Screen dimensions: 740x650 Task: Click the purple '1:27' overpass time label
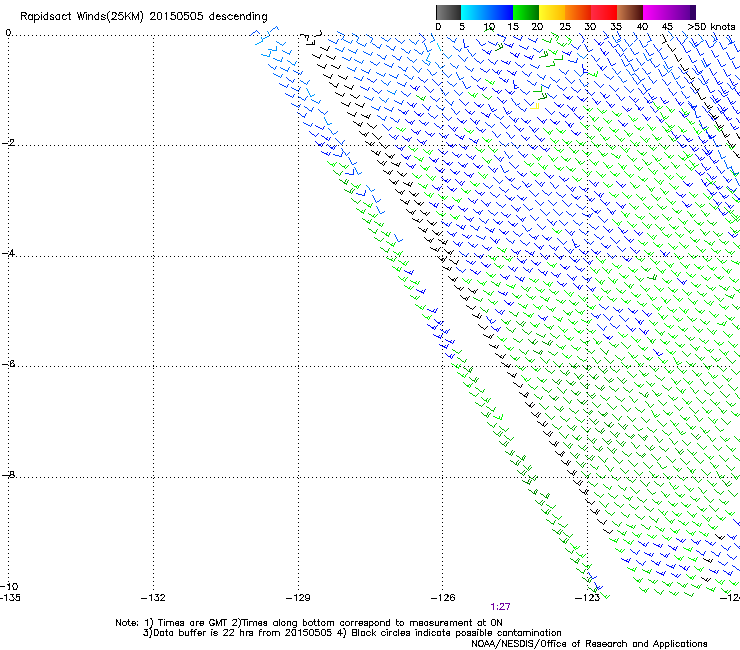[x=500, y=607]
